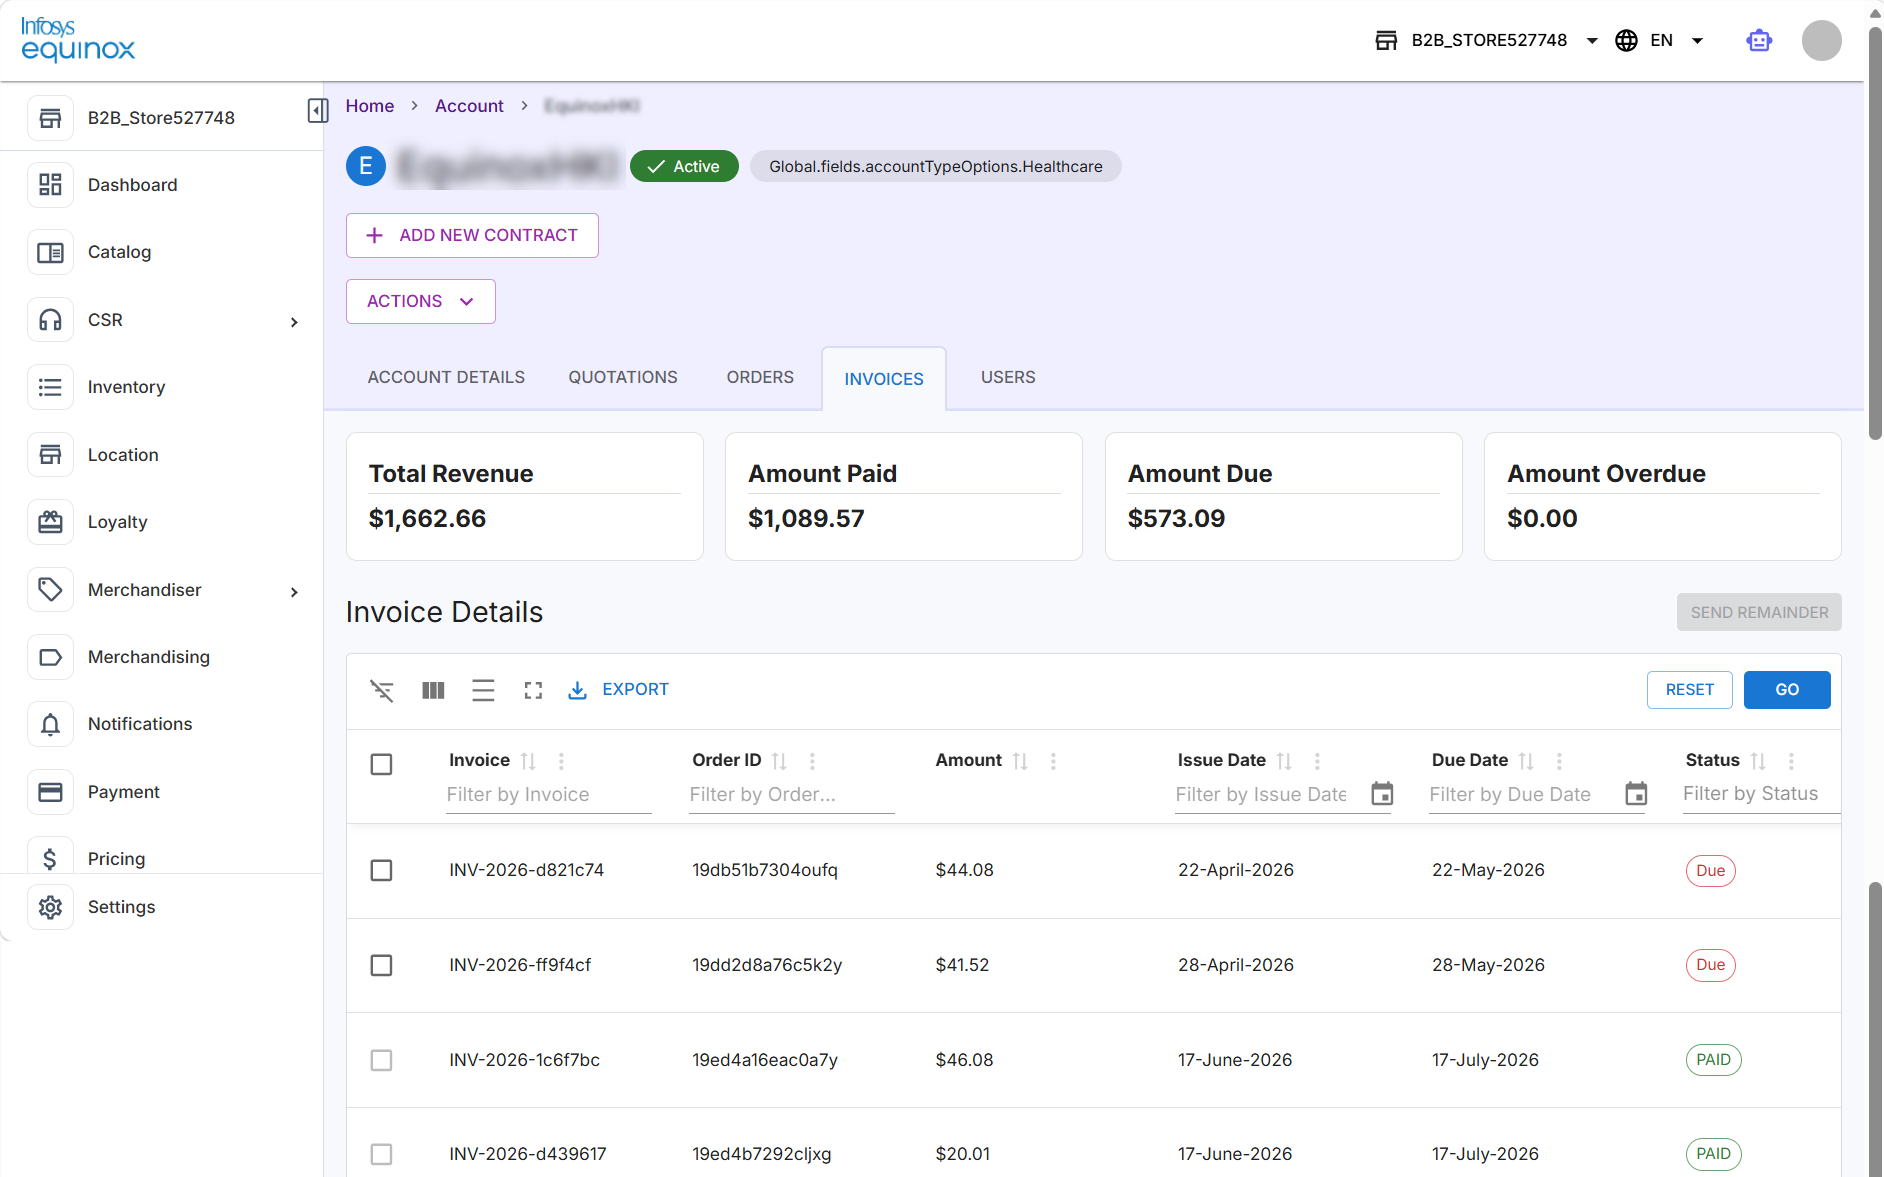Open the B2B_STORE527748 store dropdown
Image resolution: width=1884 pixels, height=1177 pixels.
(1486, 40)
